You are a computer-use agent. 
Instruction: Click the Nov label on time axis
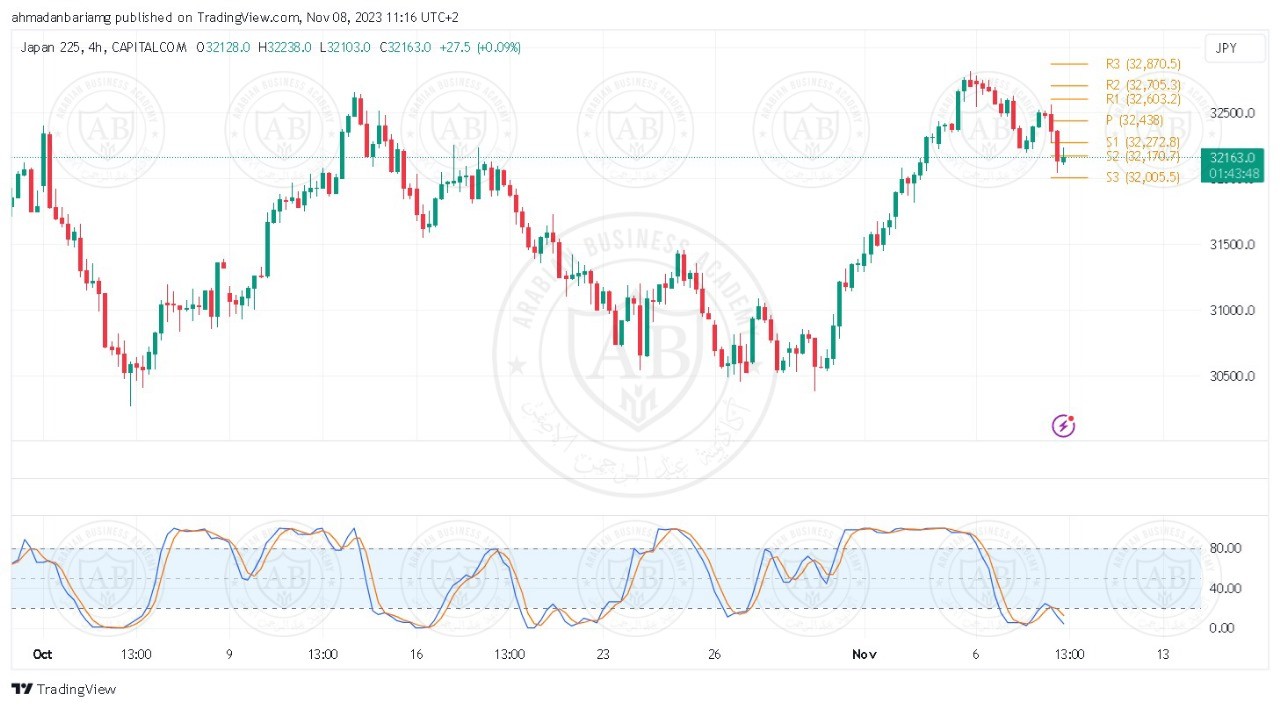864,654
